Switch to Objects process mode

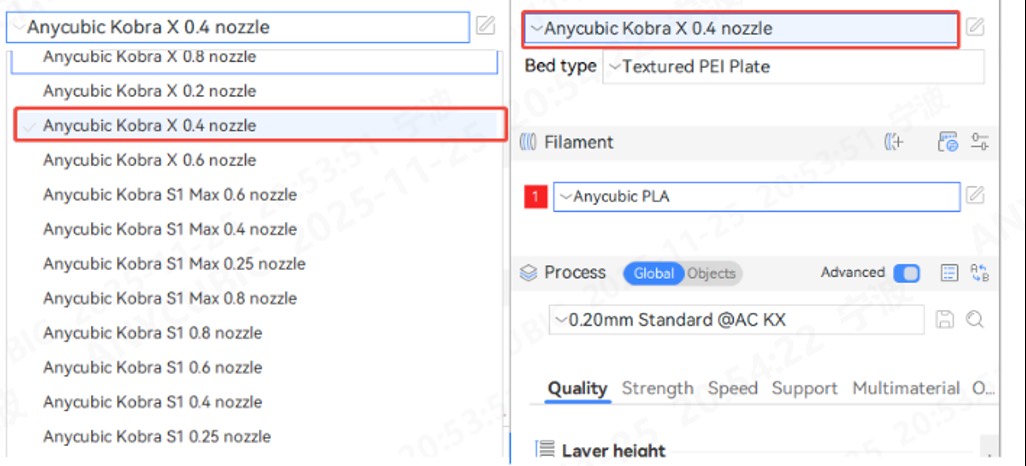(711, 273)
